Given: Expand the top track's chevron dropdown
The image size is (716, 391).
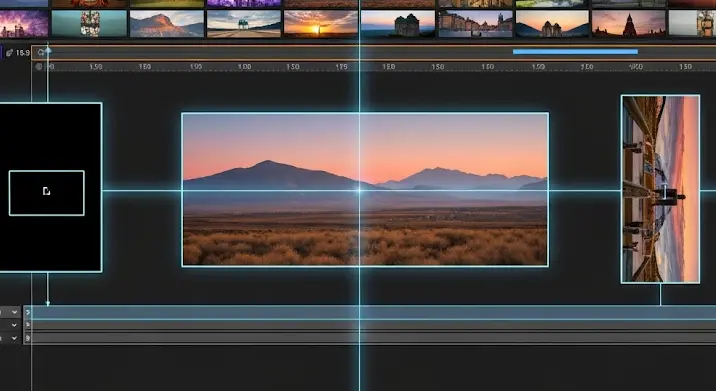Looking at the screenshot, I should tap(14, 312).
